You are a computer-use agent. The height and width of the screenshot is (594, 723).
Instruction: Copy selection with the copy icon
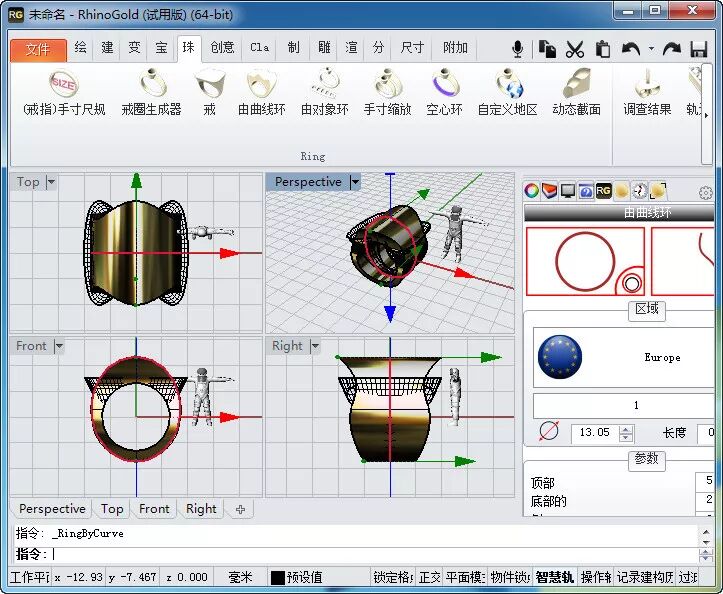point(547,48)
